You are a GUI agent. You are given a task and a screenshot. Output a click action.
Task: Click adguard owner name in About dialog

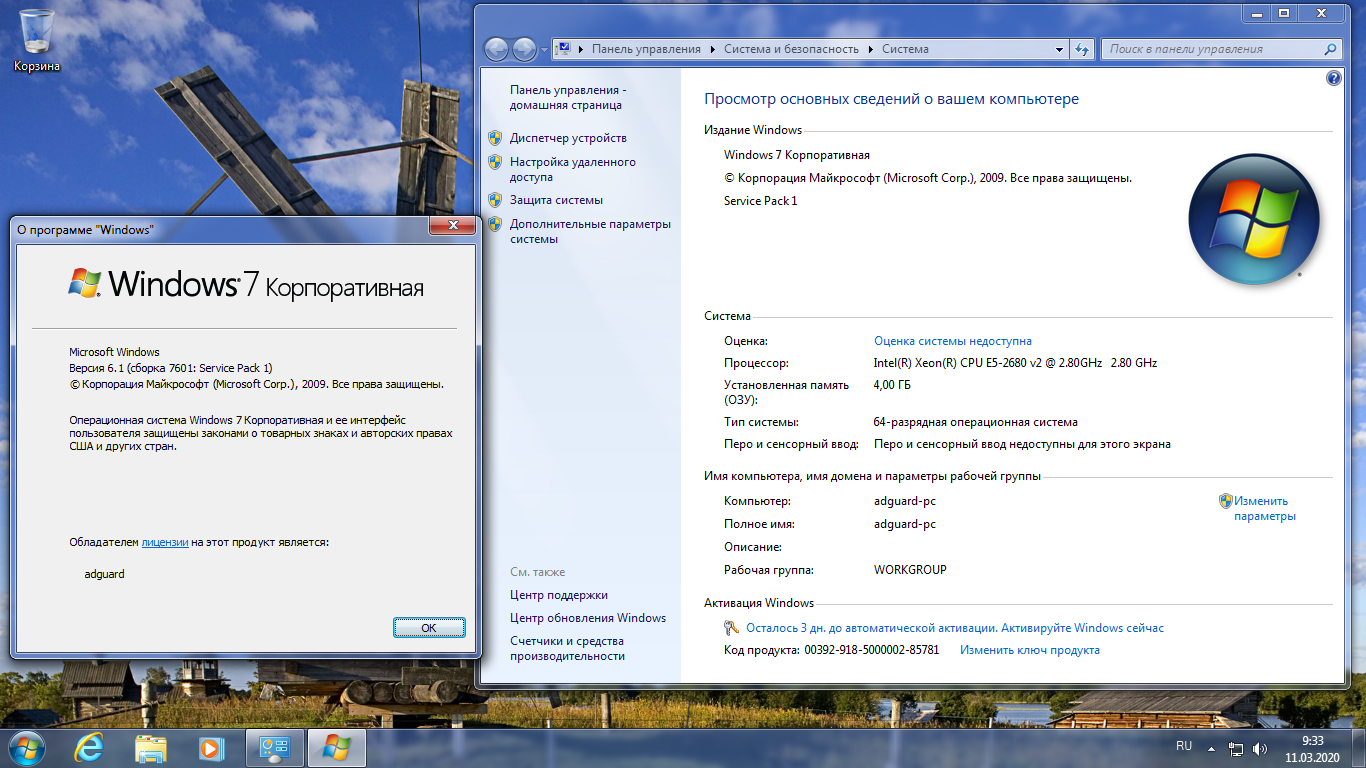(105, 574)
